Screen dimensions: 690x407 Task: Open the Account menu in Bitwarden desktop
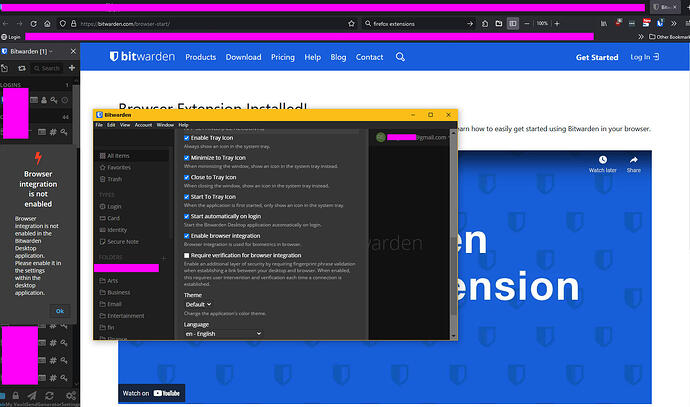[143, 125]
